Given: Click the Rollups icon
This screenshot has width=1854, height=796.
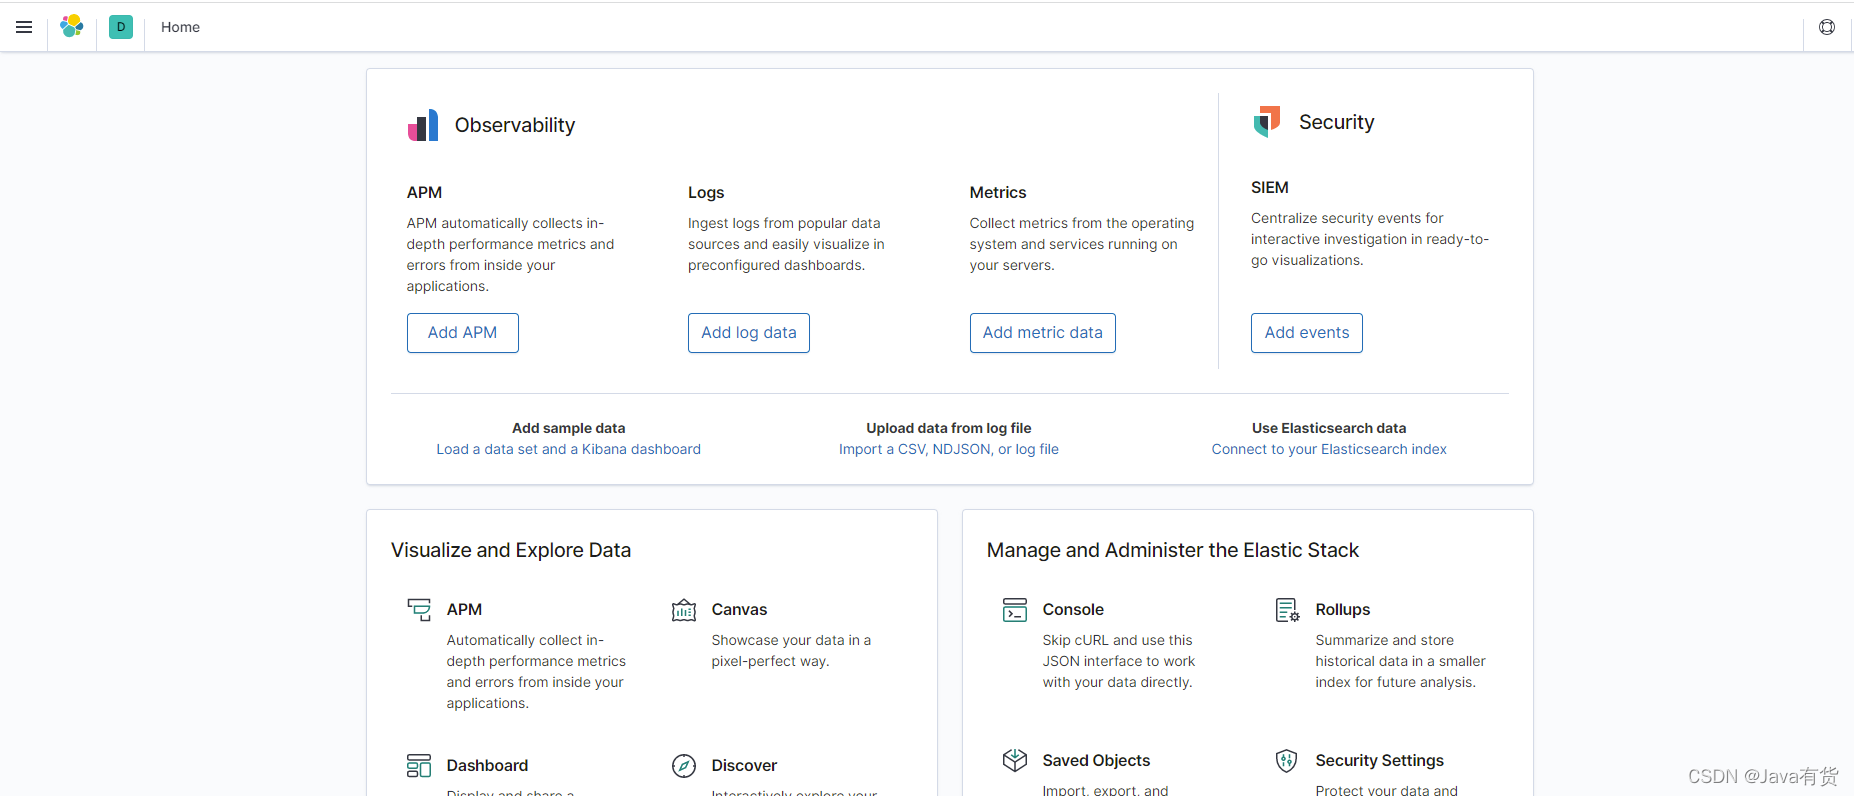Looking at the screenshot, I should tap(1288, 609).
